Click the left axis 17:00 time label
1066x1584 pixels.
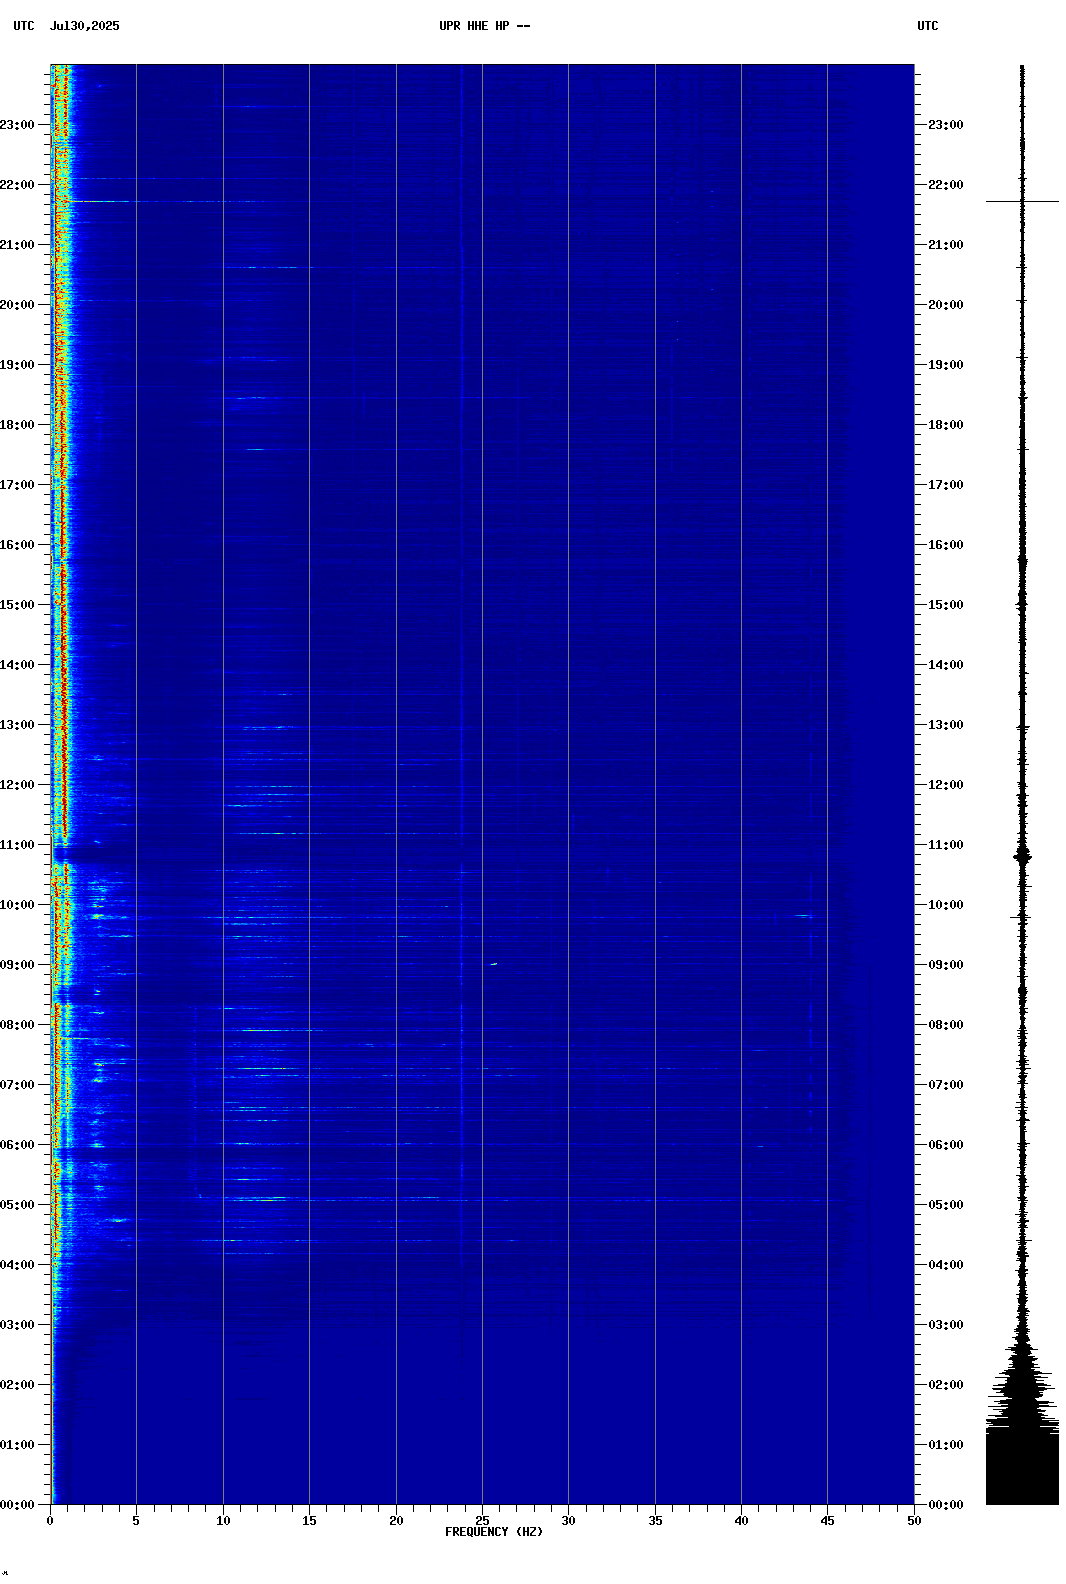pyautogui.click(x=17, y=485)
